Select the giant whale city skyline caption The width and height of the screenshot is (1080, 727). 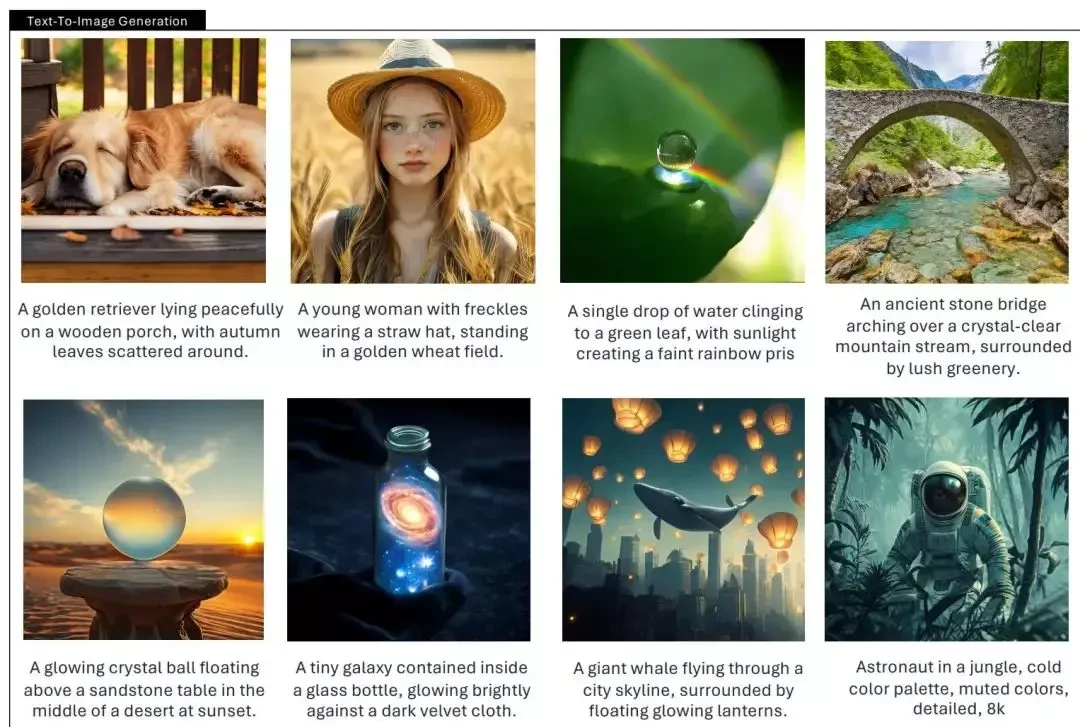[x=687, y=690]
